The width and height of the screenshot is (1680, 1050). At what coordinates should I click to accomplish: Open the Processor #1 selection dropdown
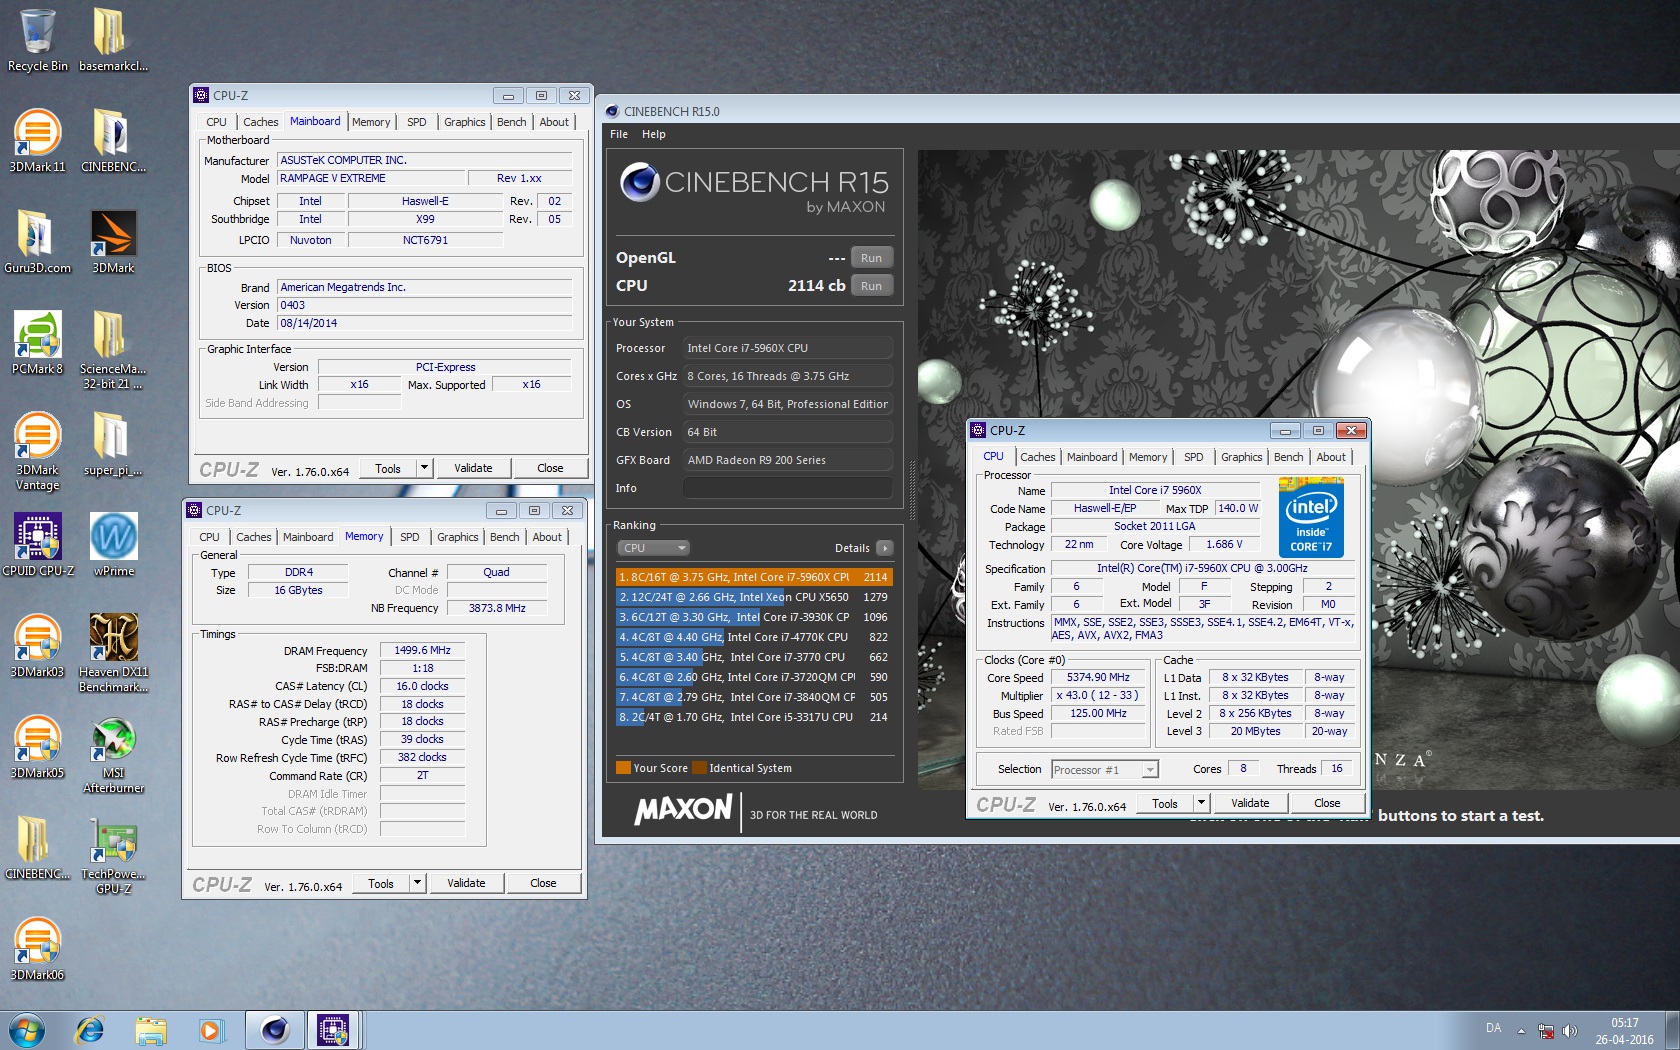tap(1104, 769)
